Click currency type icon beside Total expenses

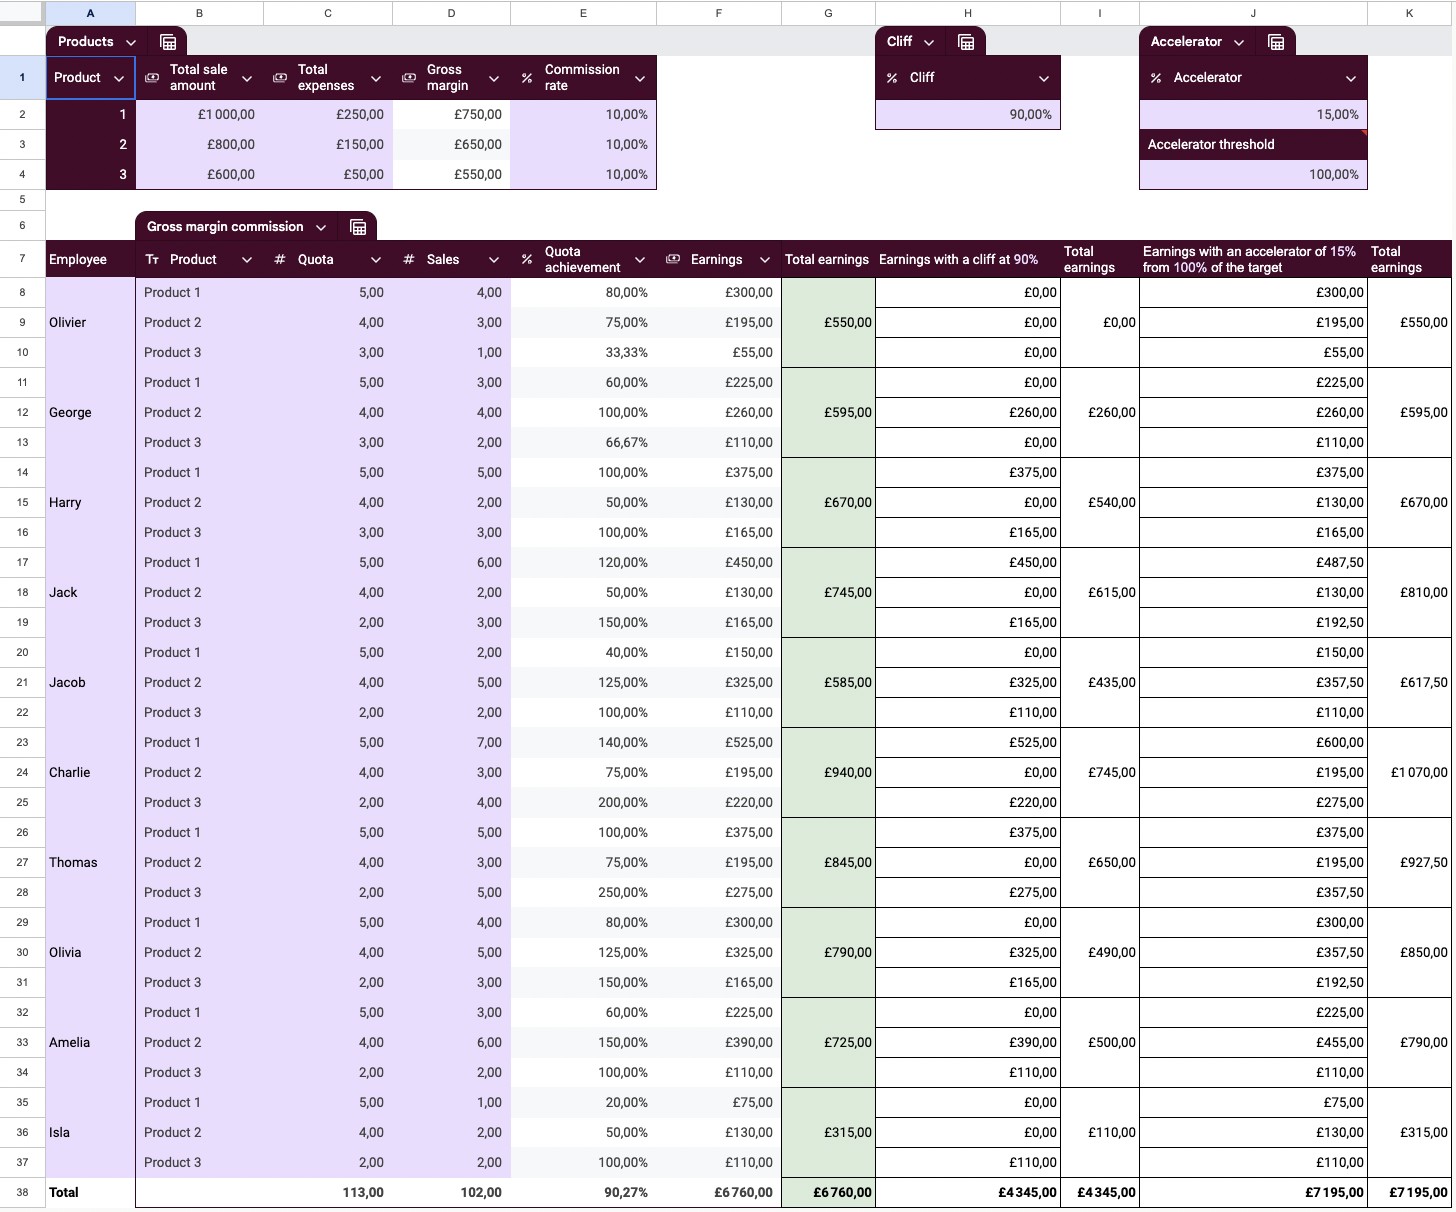280,78
